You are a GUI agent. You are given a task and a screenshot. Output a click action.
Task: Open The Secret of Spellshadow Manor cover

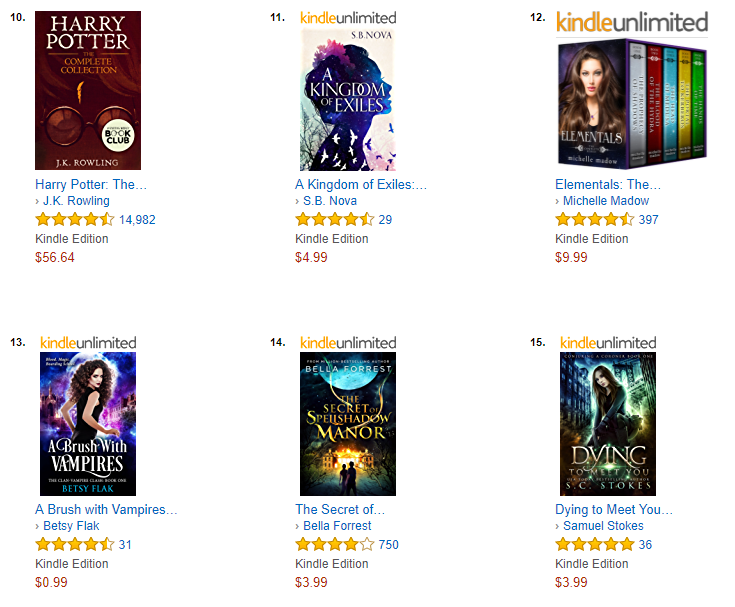coord(348,424)
